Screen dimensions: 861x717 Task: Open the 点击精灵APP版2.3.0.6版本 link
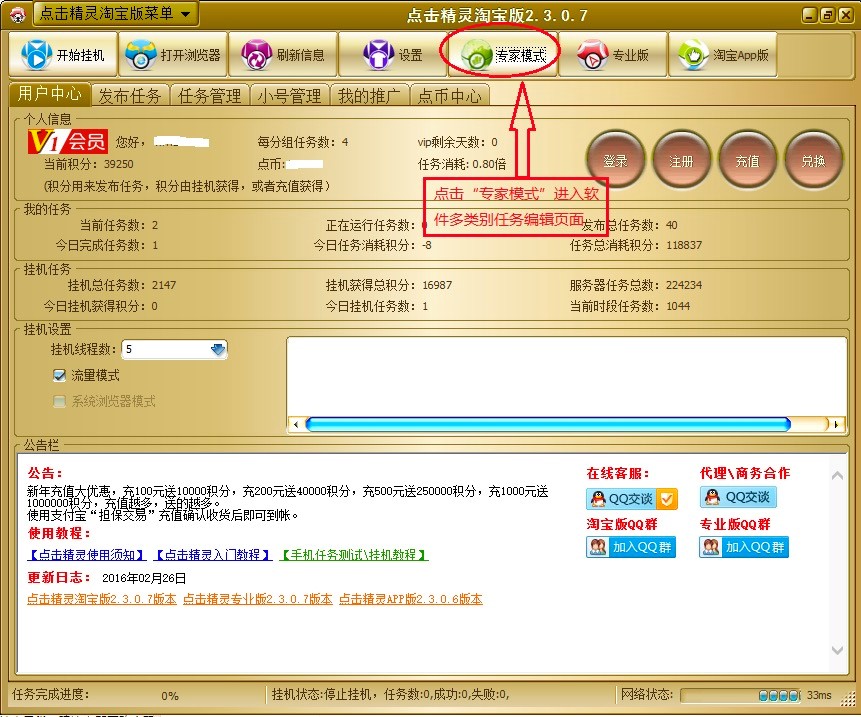[x=411, y=599]
